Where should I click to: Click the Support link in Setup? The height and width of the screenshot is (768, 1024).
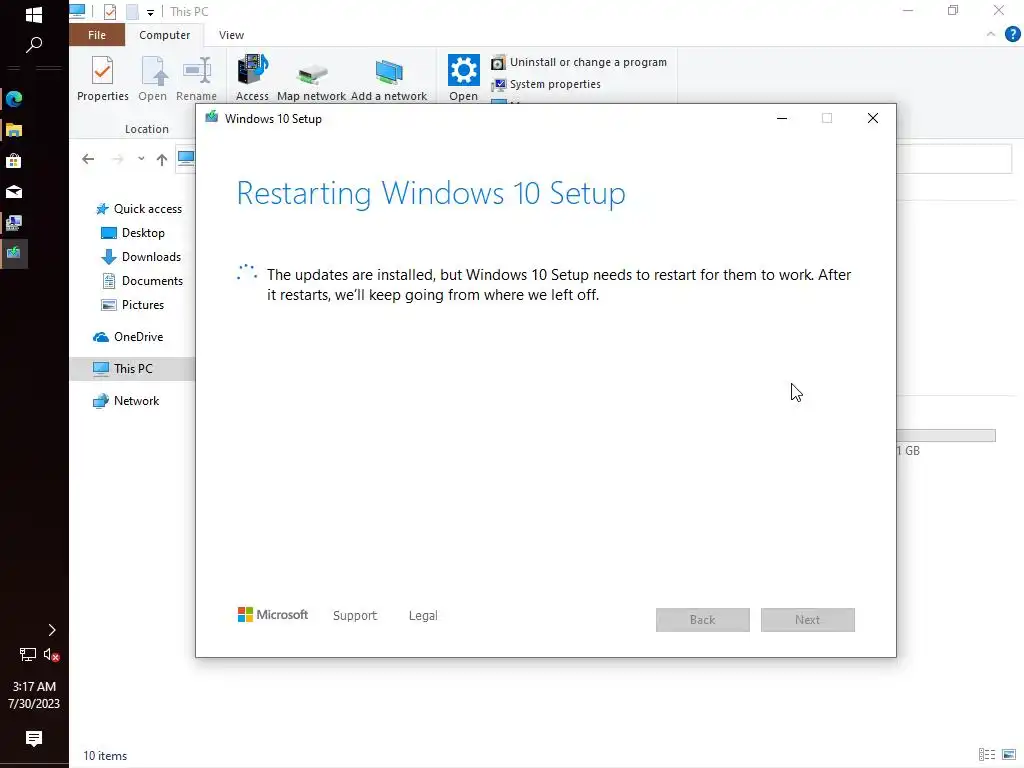coord(355,616)
